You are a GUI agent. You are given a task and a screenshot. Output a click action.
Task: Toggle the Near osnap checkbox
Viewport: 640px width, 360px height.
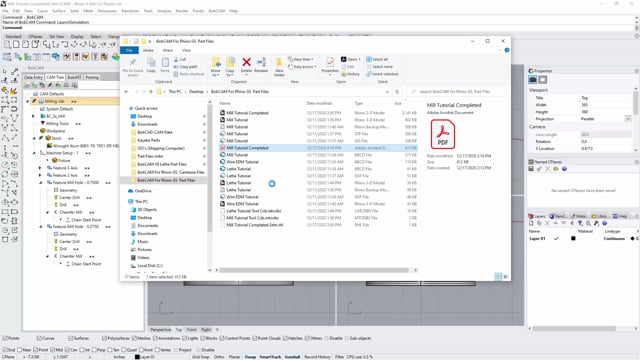pyautogui.click(x=20, y=350)
